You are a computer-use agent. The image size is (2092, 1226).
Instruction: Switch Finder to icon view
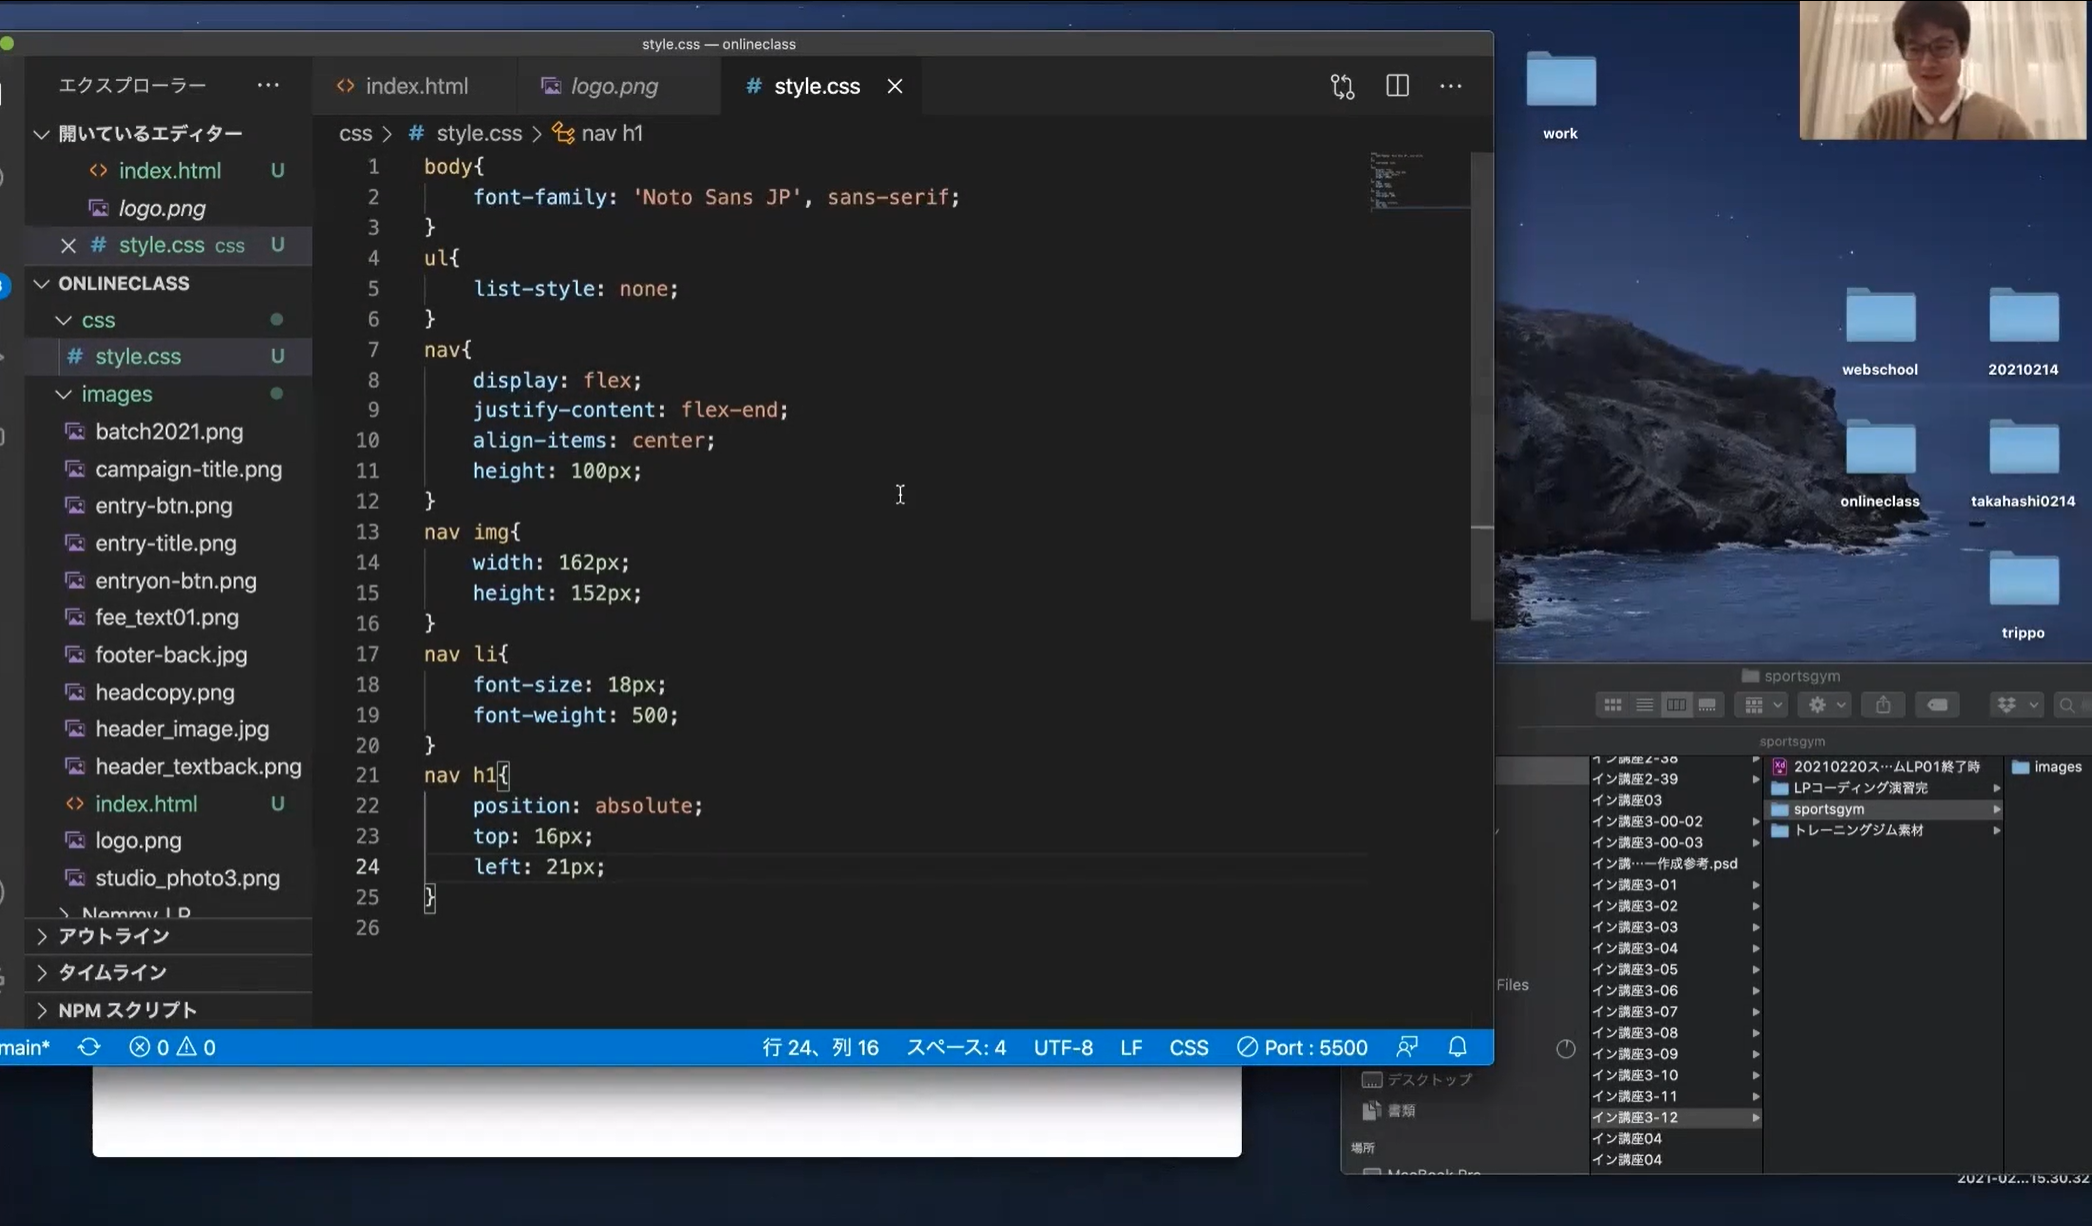1612,705
